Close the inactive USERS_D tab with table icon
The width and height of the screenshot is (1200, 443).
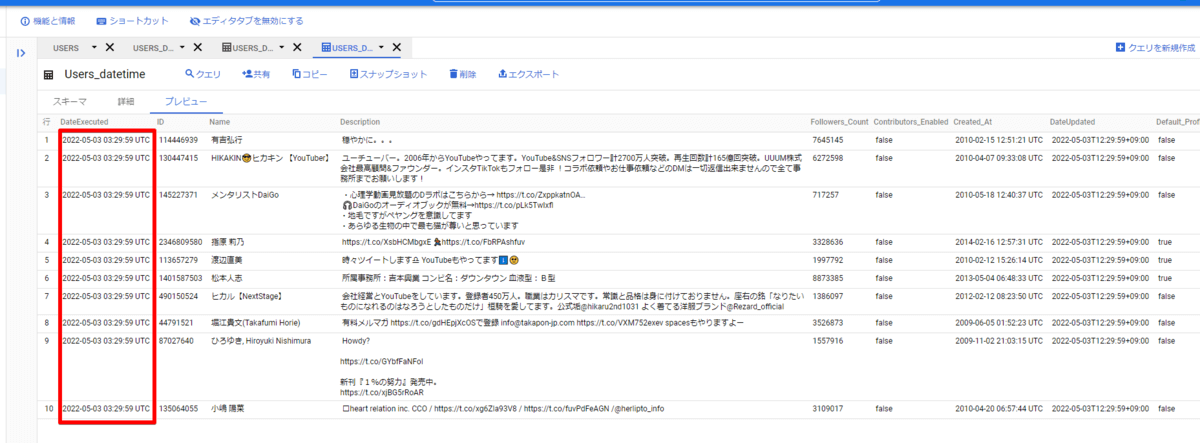[297, 48]
